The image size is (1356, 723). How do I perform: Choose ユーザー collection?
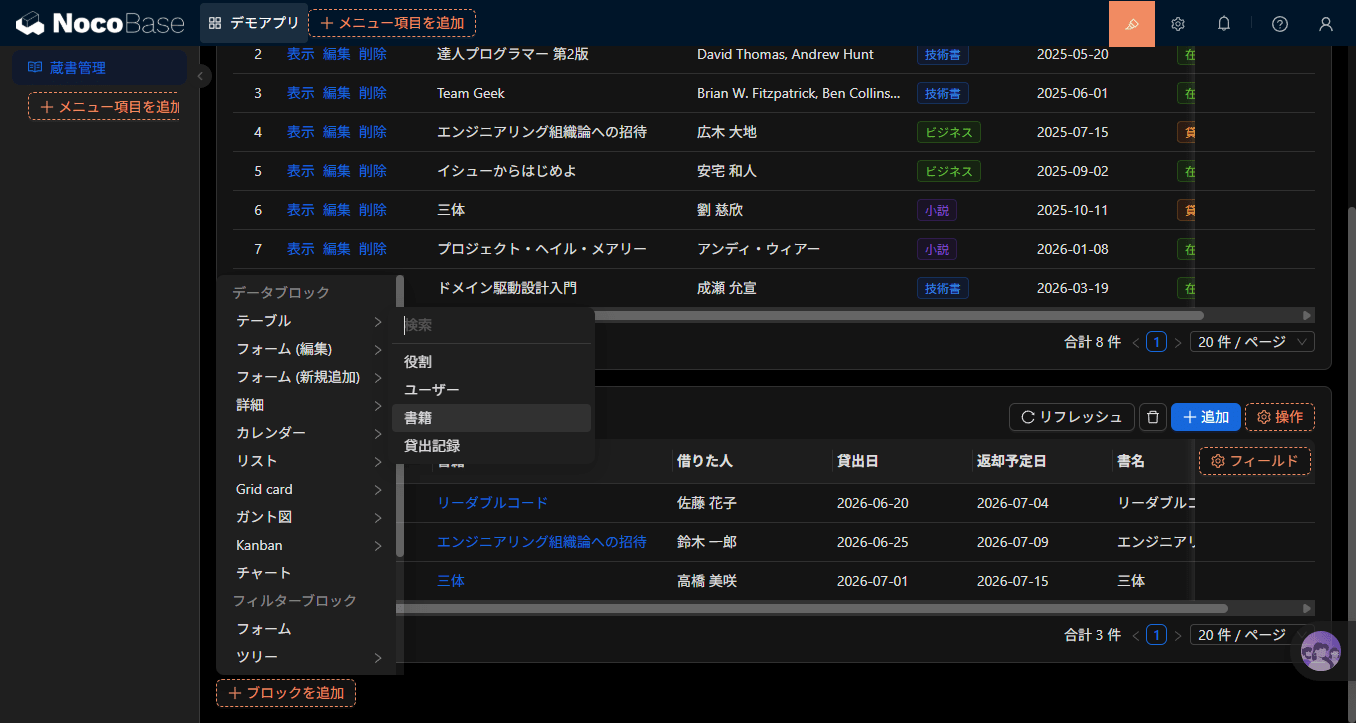492,390
